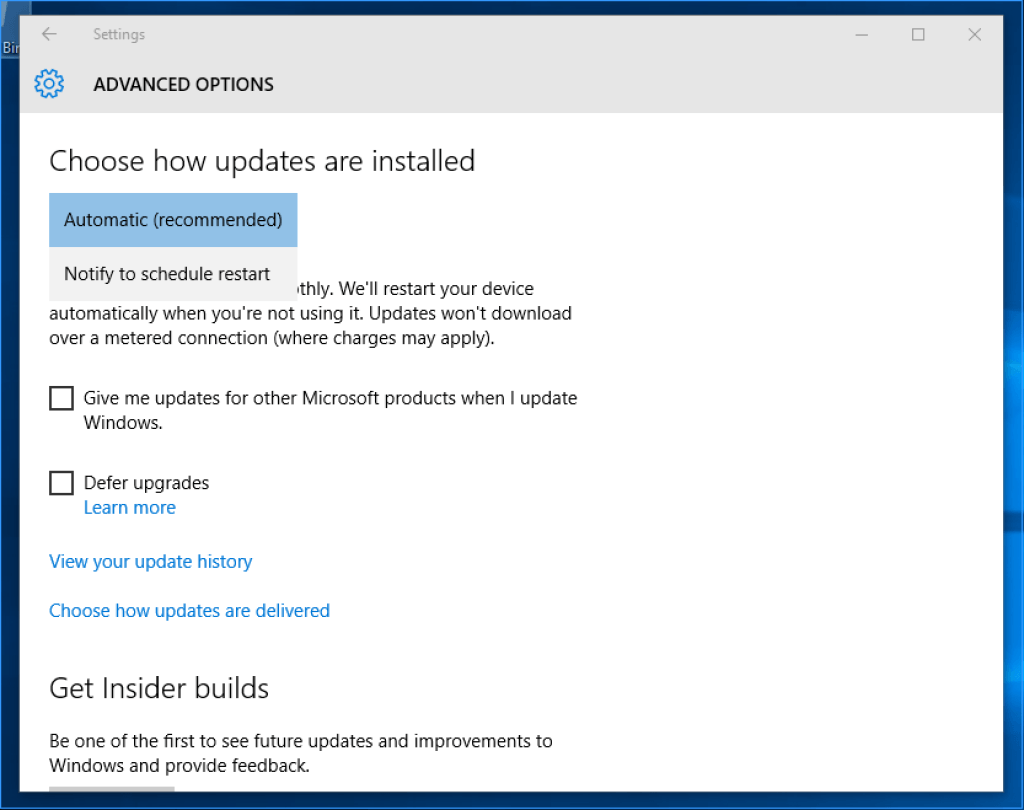This screenshot has height=810, width=1024.
Task: Close the Settings window
Action: tap(974, 34)
